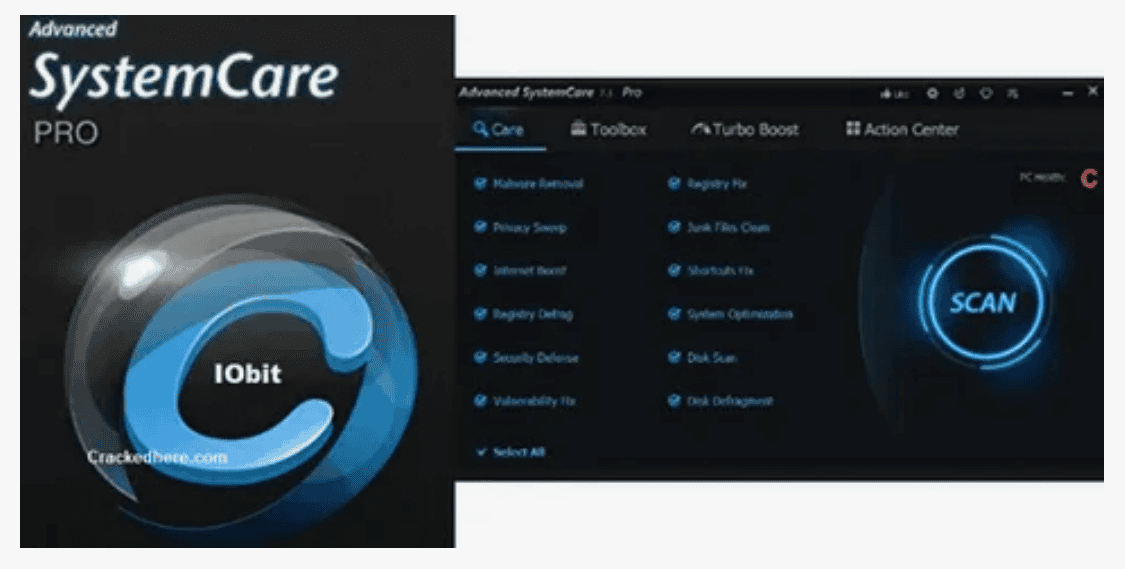Open the Action Center tab
The height and width of the screenshot is (569, 1125).
coord(903,130)
